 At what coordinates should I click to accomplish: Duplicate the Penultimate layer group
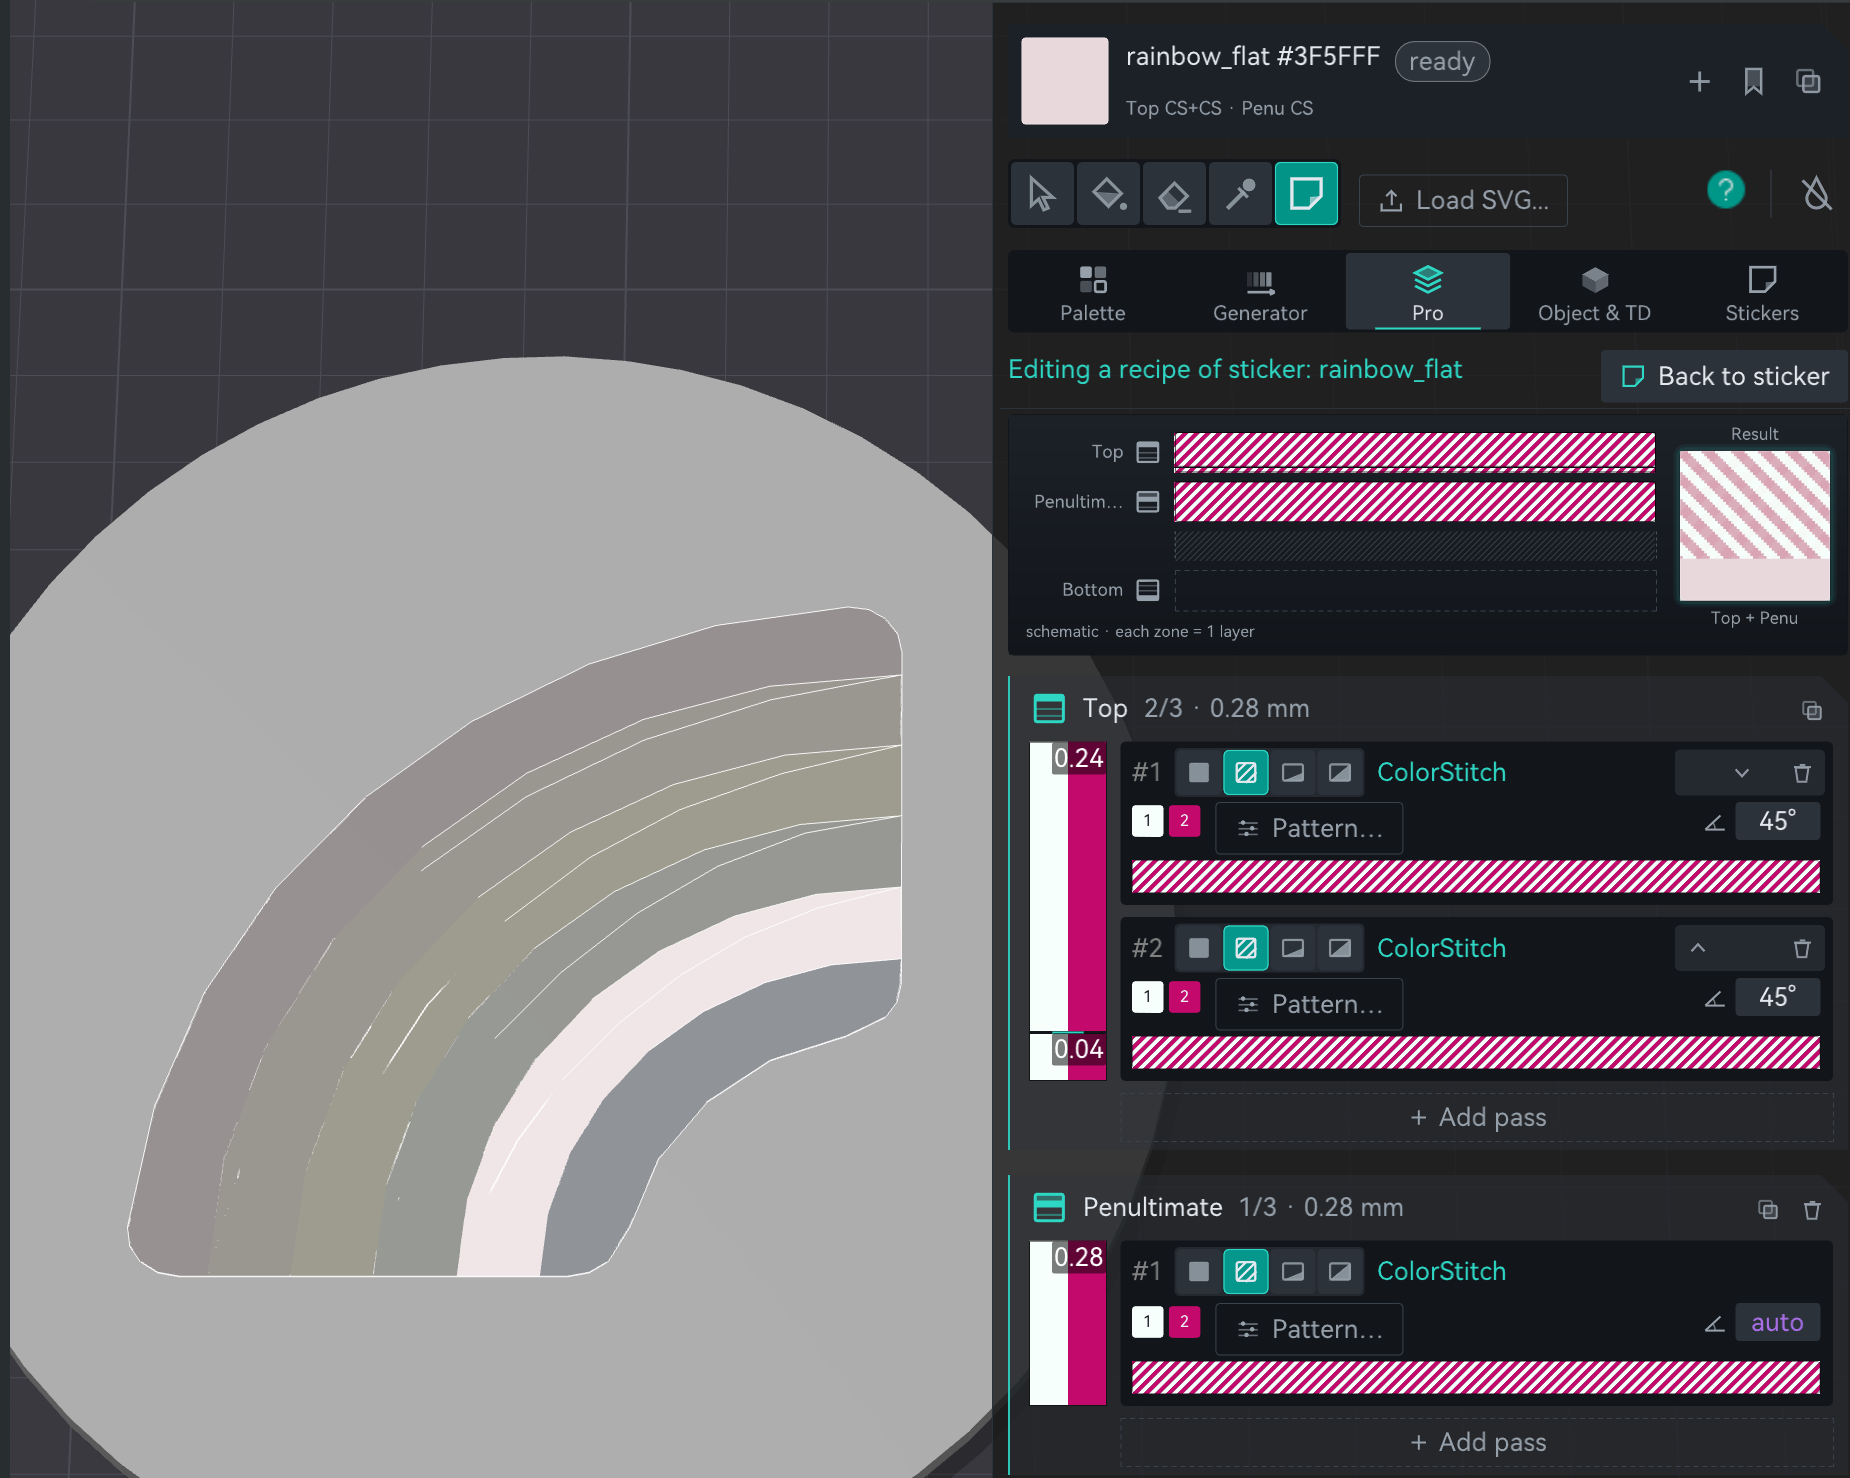[x=1768, y=1210]
